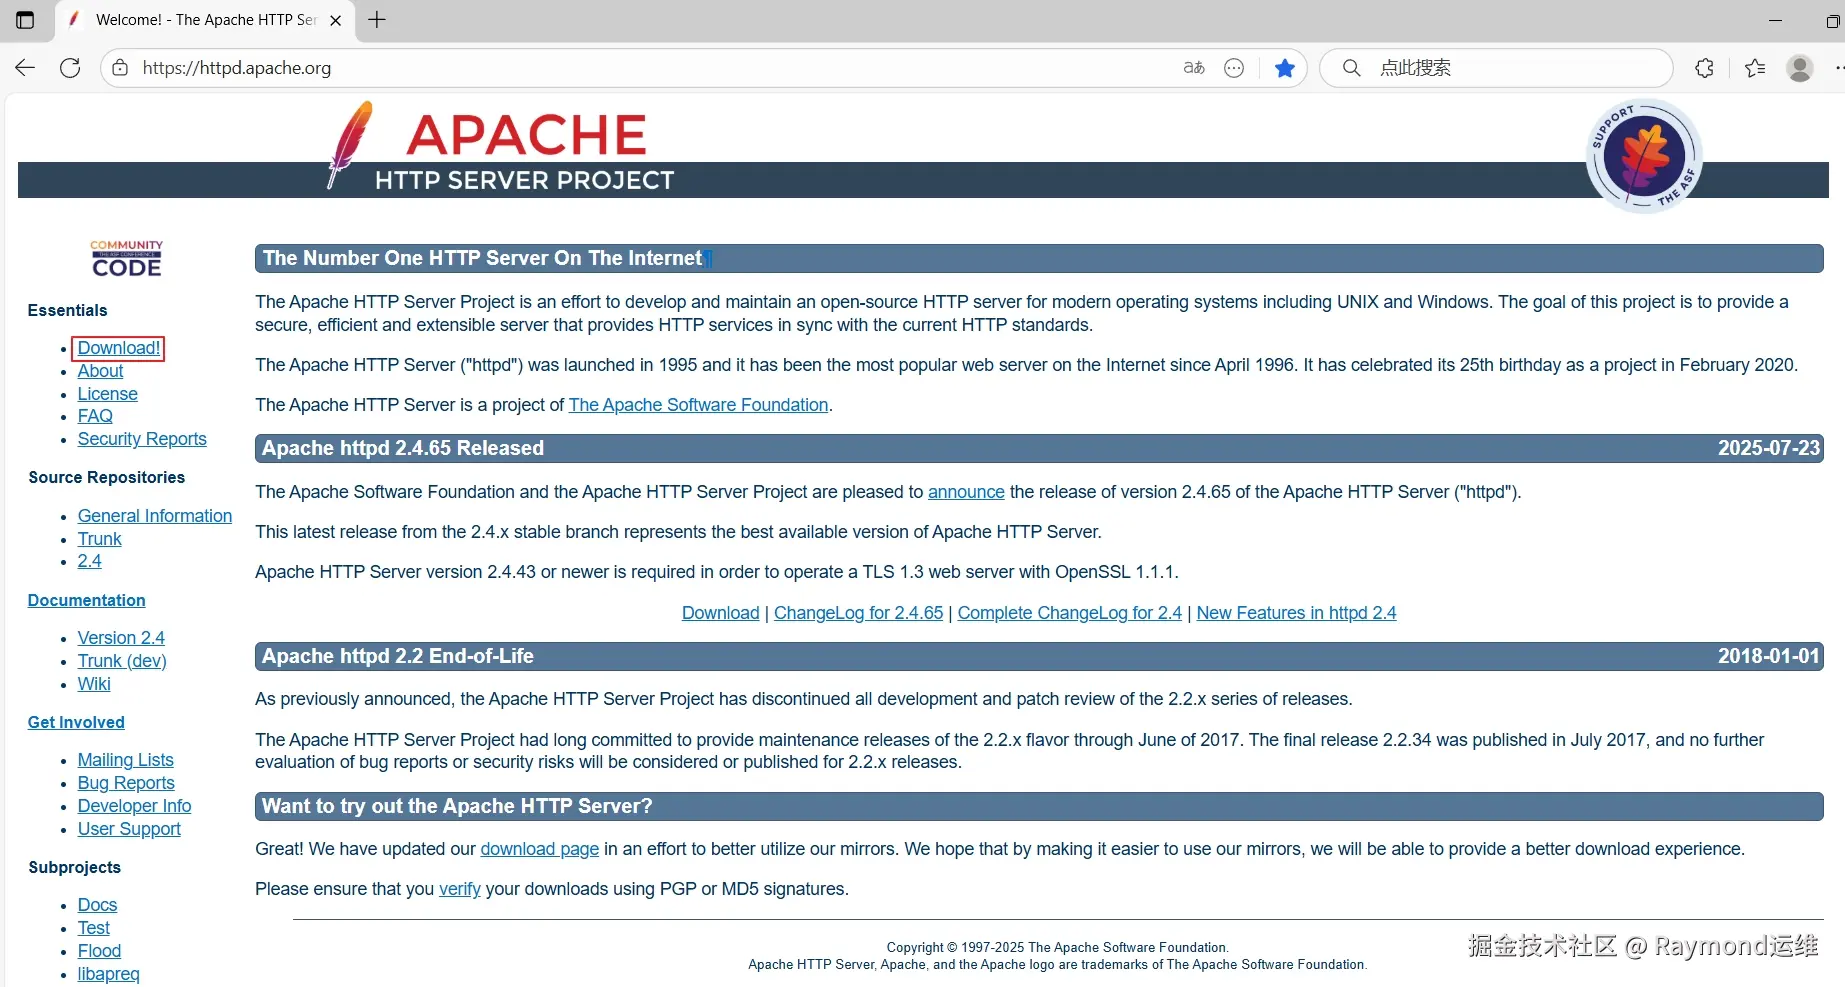Click the site info lock icon
Viewport: 1845px width, 987px height.
(x=120, y=68)
